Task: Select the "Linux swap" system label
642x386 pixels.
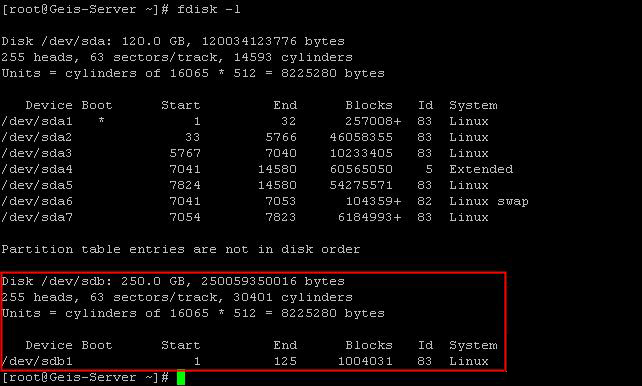Action: click(x=489, y=201)
